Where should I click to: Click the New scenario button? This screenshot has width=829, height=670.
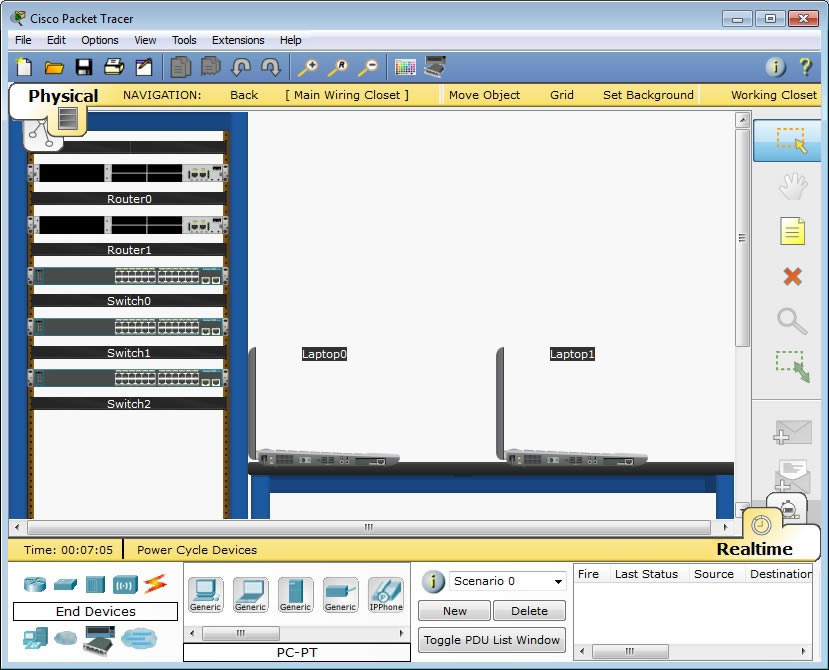[454, 611]
